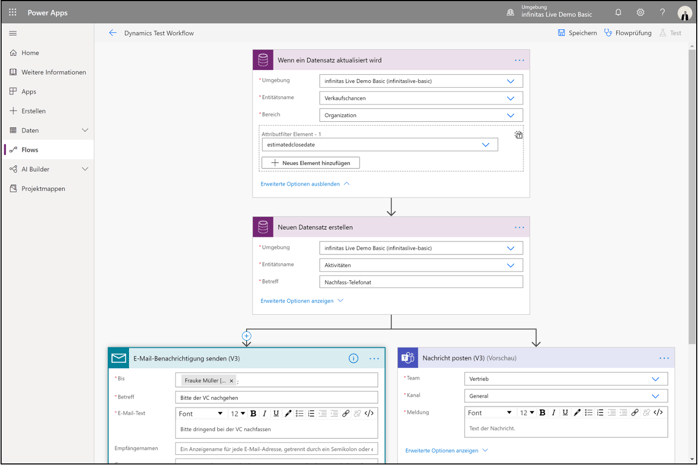Expand the AI Builder navigation group
Screen dimensions: 700x471
[85, 169]
